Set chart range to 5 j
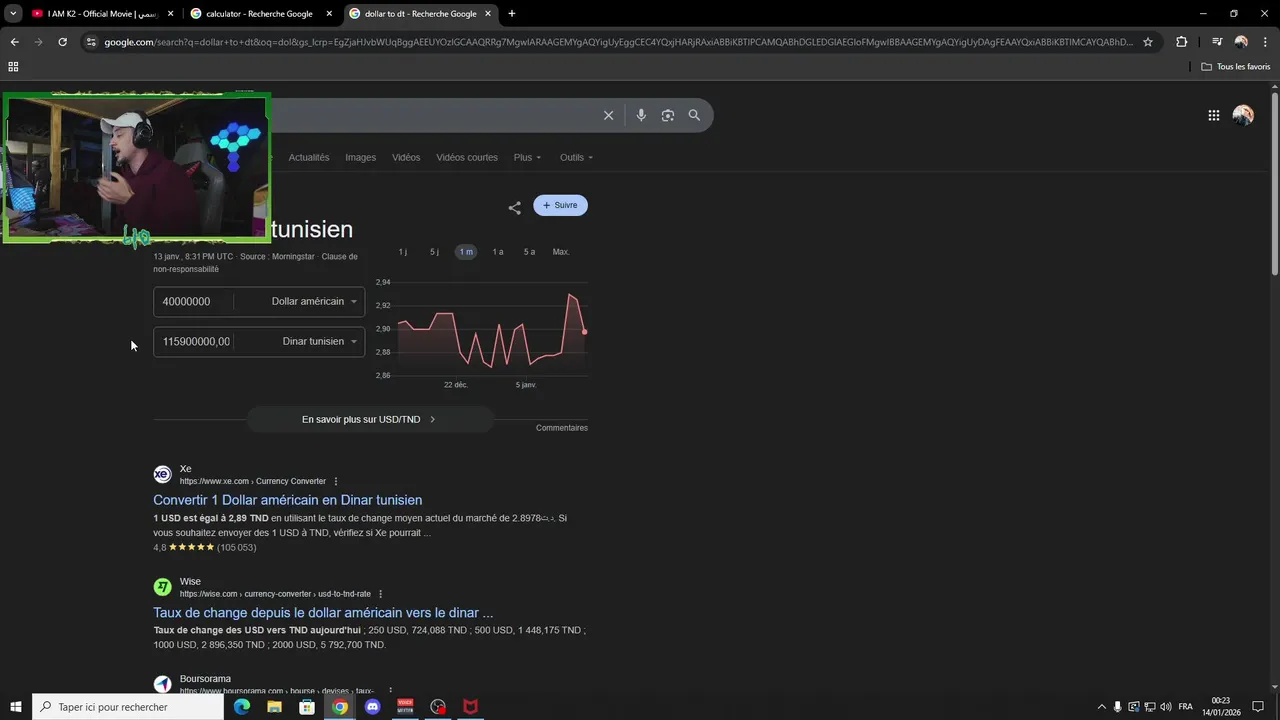Screen dimensions: 1280x720 tap(434, 252)
